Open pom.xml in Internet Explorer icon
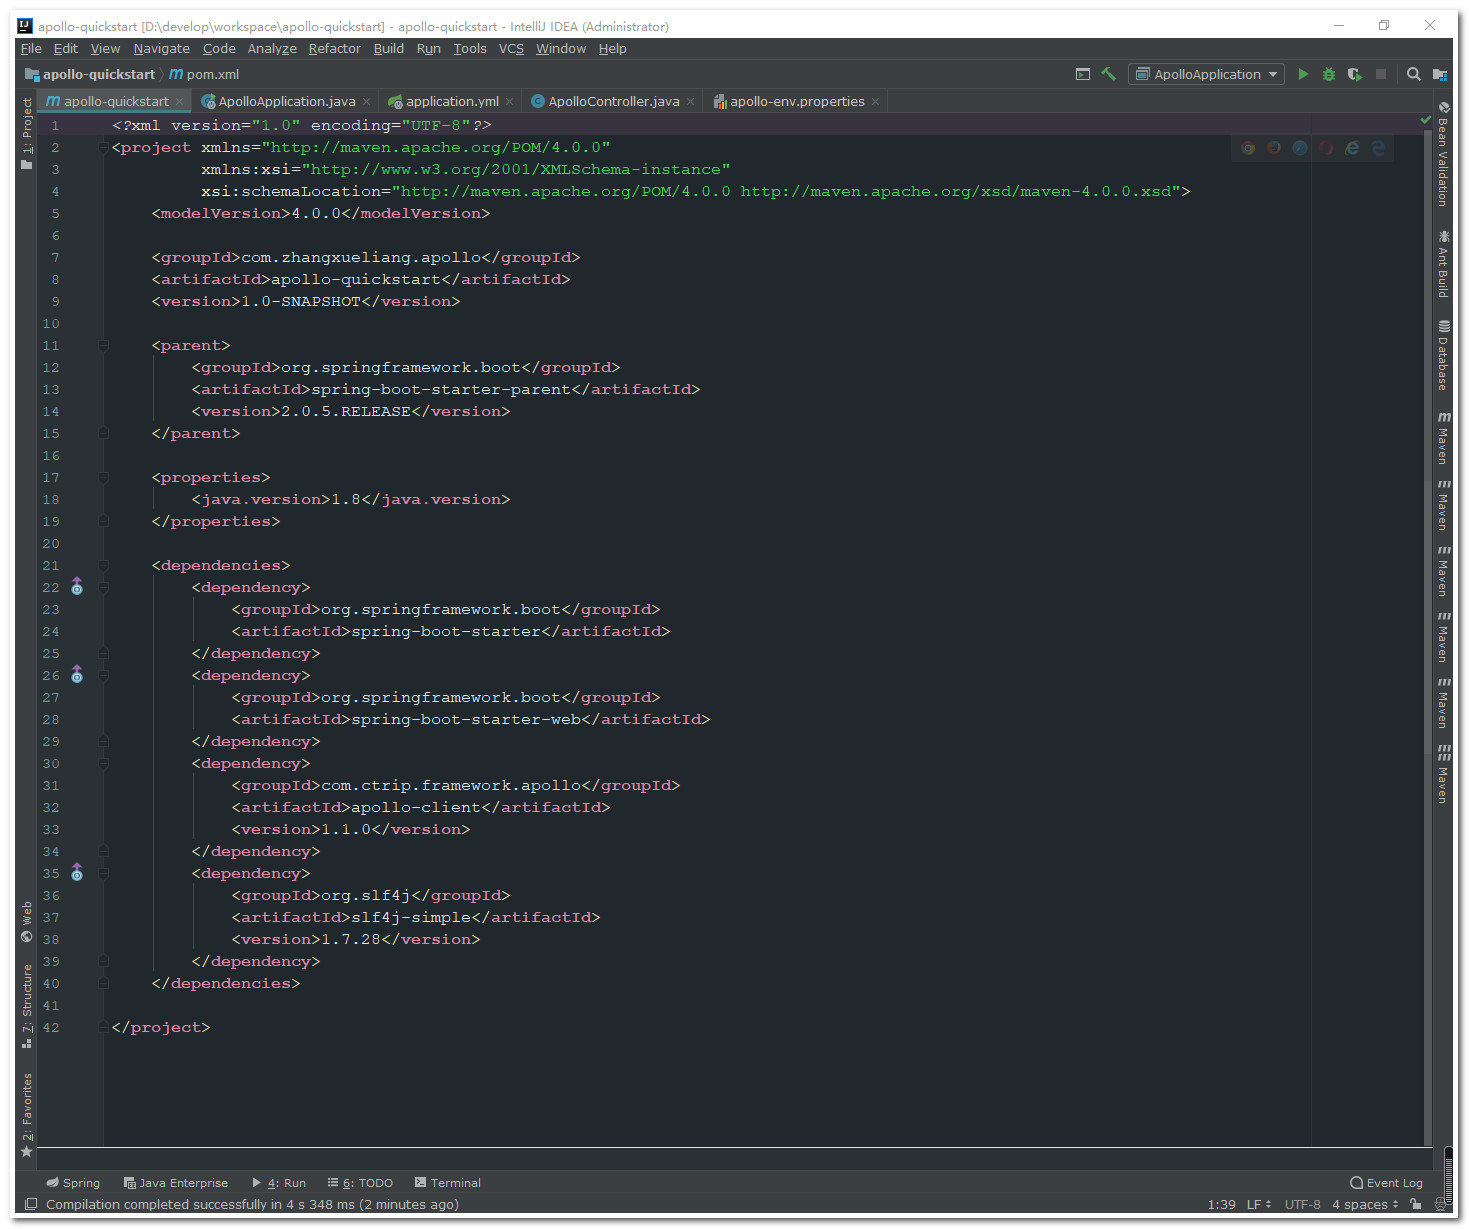The image size is (1469, 1229). point(1352,148)
